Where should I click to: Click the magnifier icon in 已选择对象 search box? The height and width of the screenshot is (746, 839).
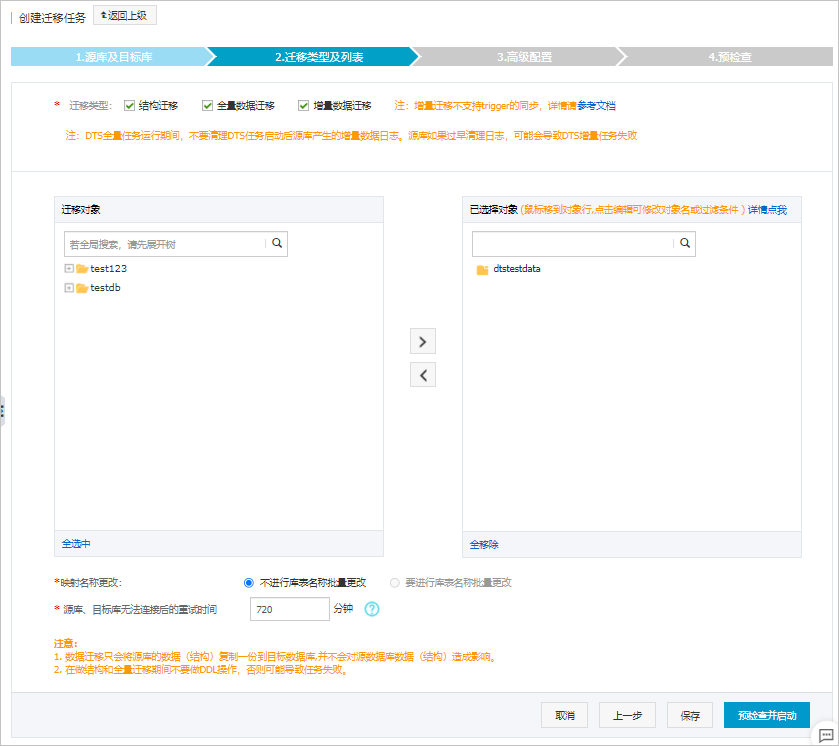point(685,243)
